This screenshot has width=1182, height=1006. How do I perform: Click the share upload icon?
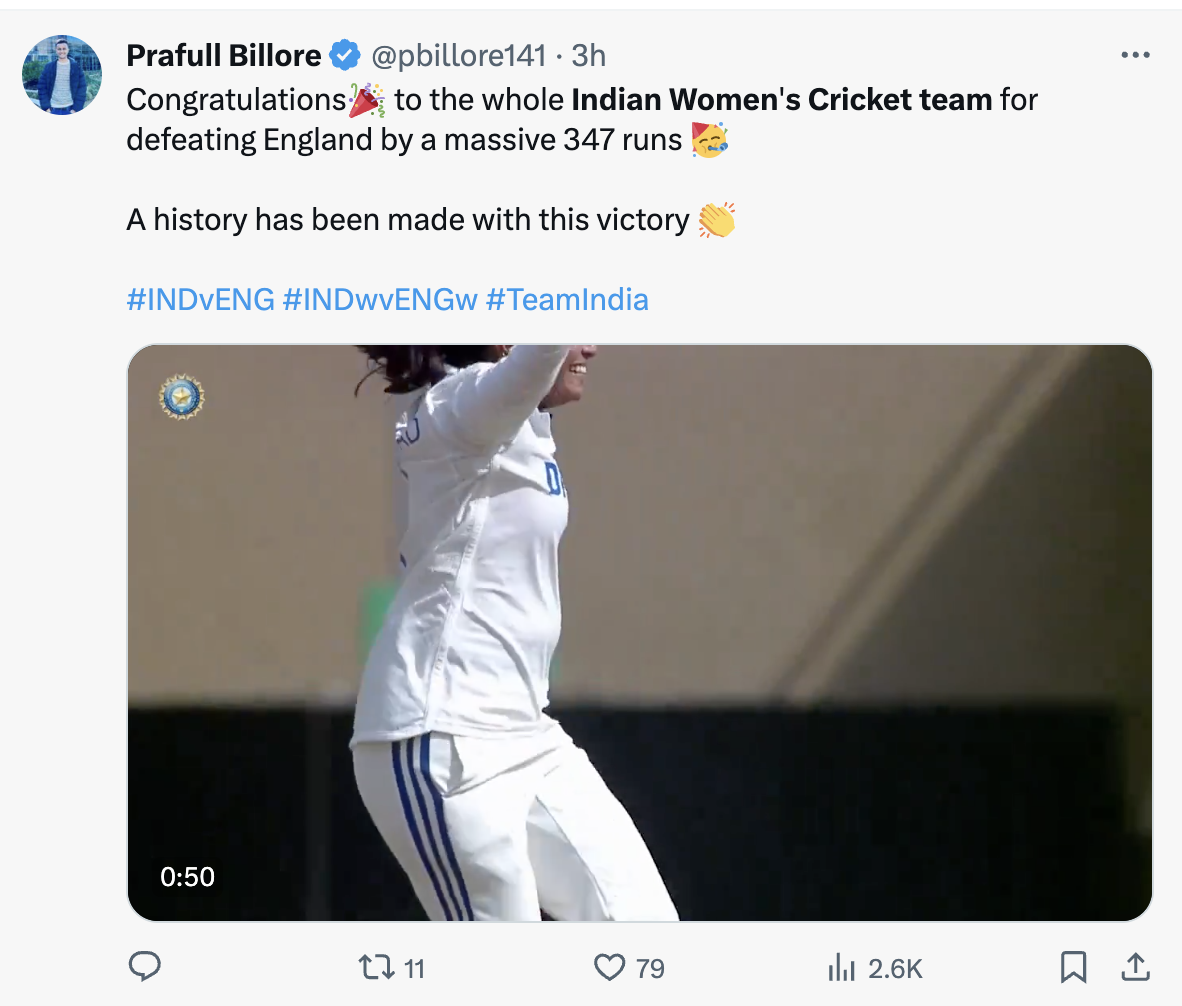pos(1134,966)
